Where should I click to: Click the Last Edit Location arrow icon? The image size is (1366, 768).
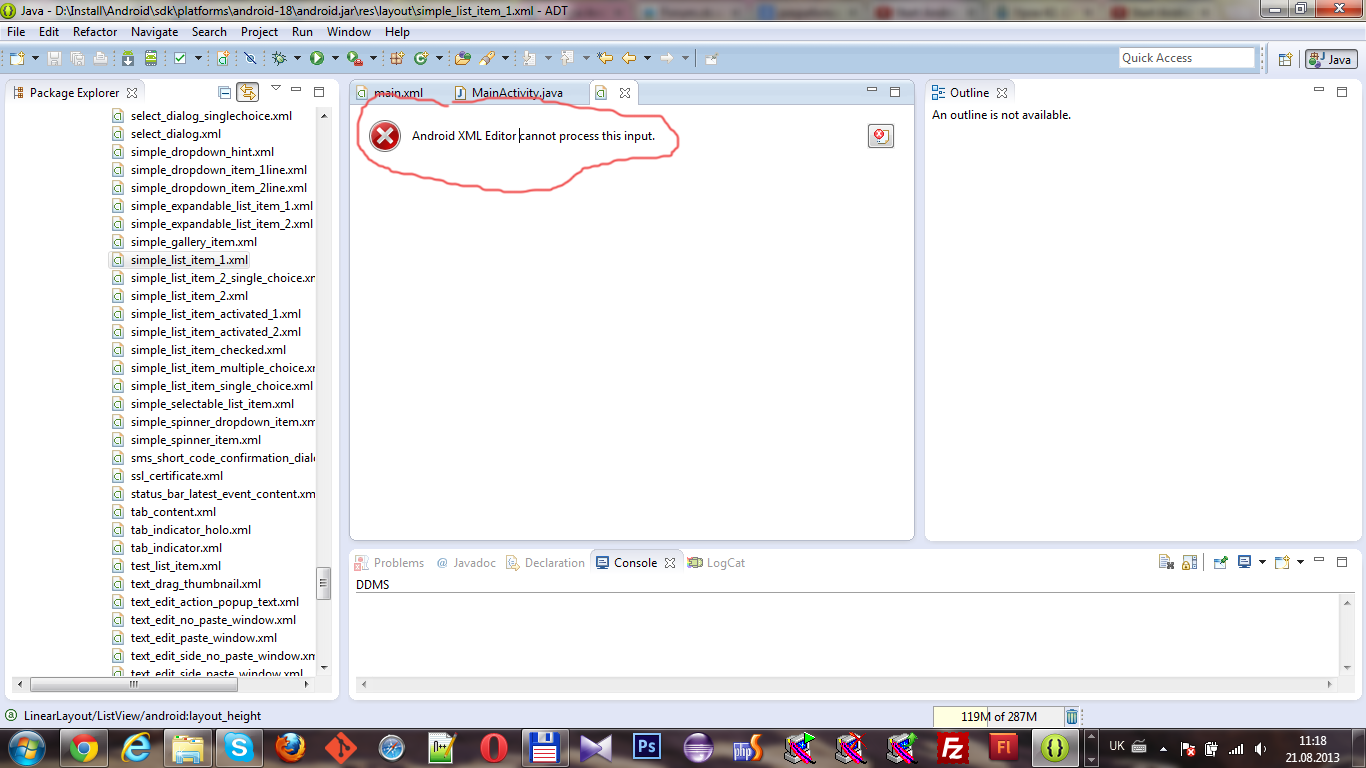click(x=604, y=58)
